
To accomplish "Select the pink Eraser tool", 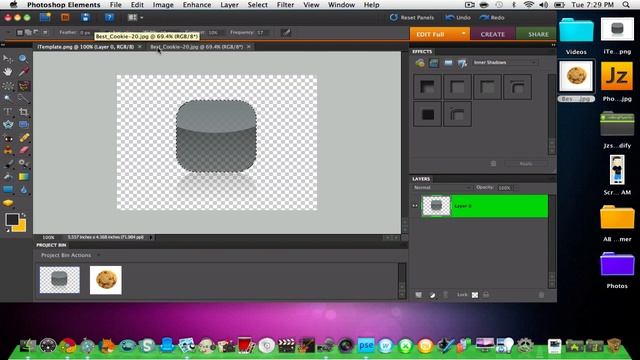I will (x=24, y=150).
